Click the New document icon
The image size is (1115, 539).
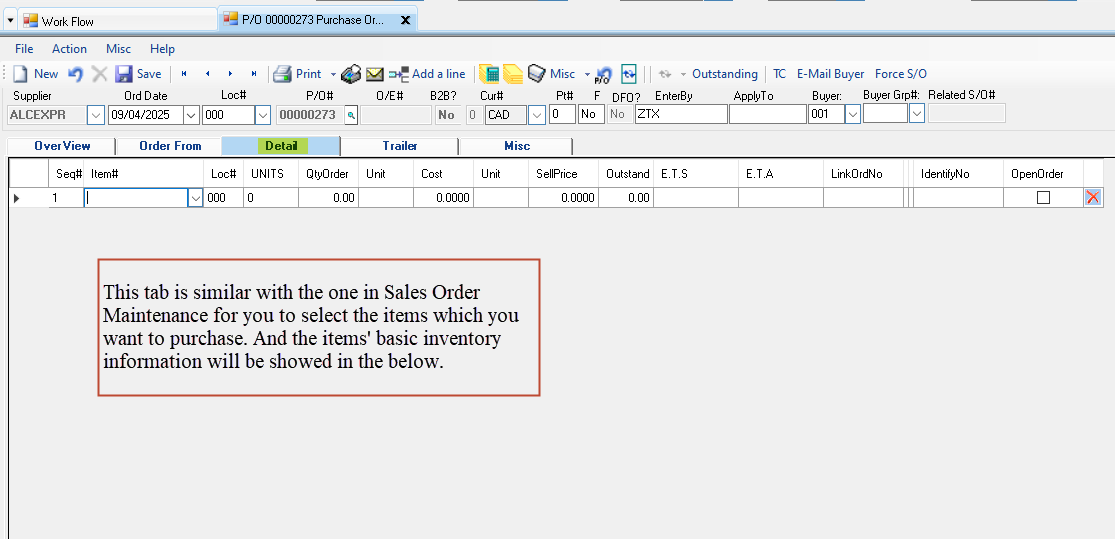coord(21,74)
